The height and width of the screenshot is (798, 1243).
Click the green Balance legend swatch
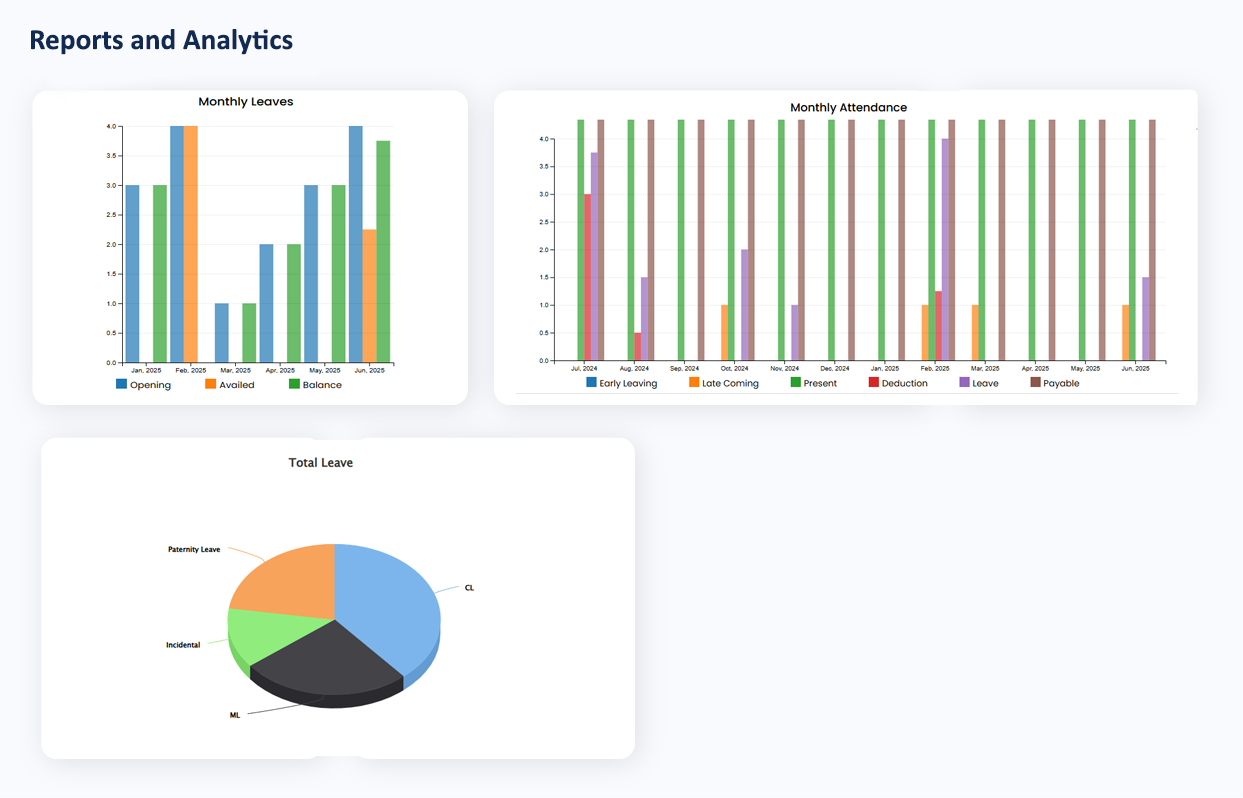click(295, 385)
